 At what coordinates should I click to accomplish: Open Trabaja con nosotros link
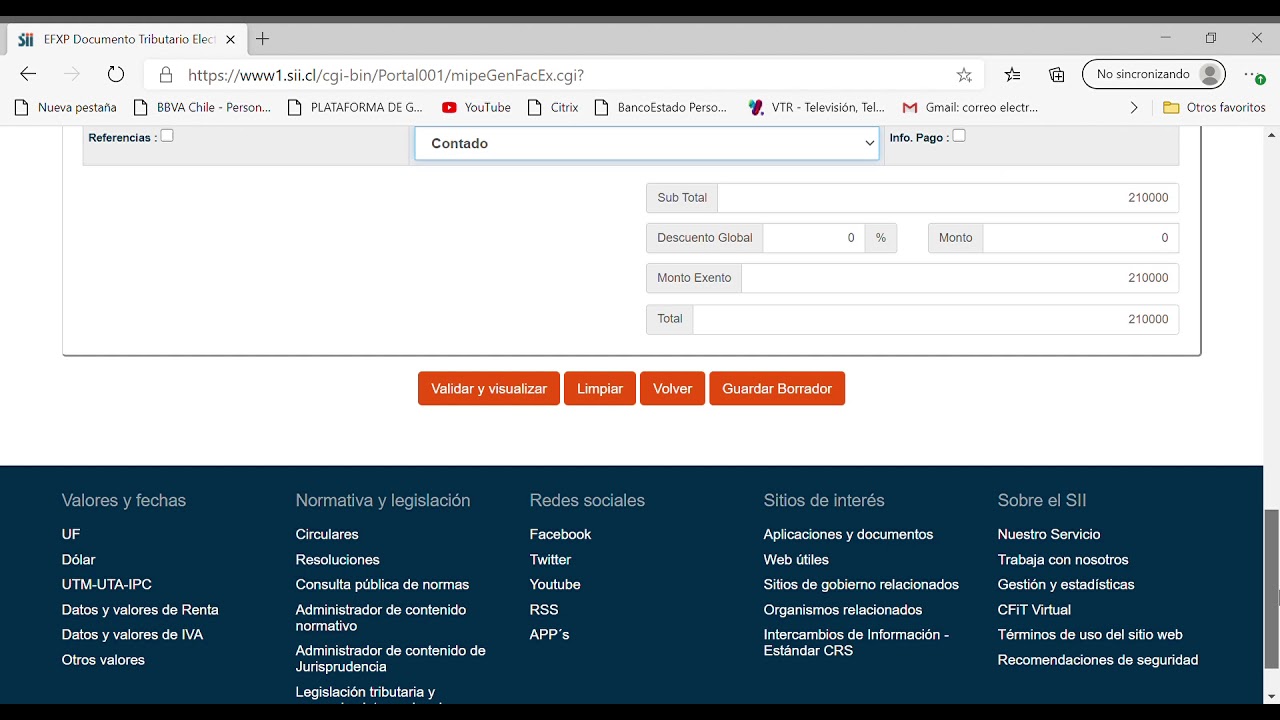coord(1063,560)
